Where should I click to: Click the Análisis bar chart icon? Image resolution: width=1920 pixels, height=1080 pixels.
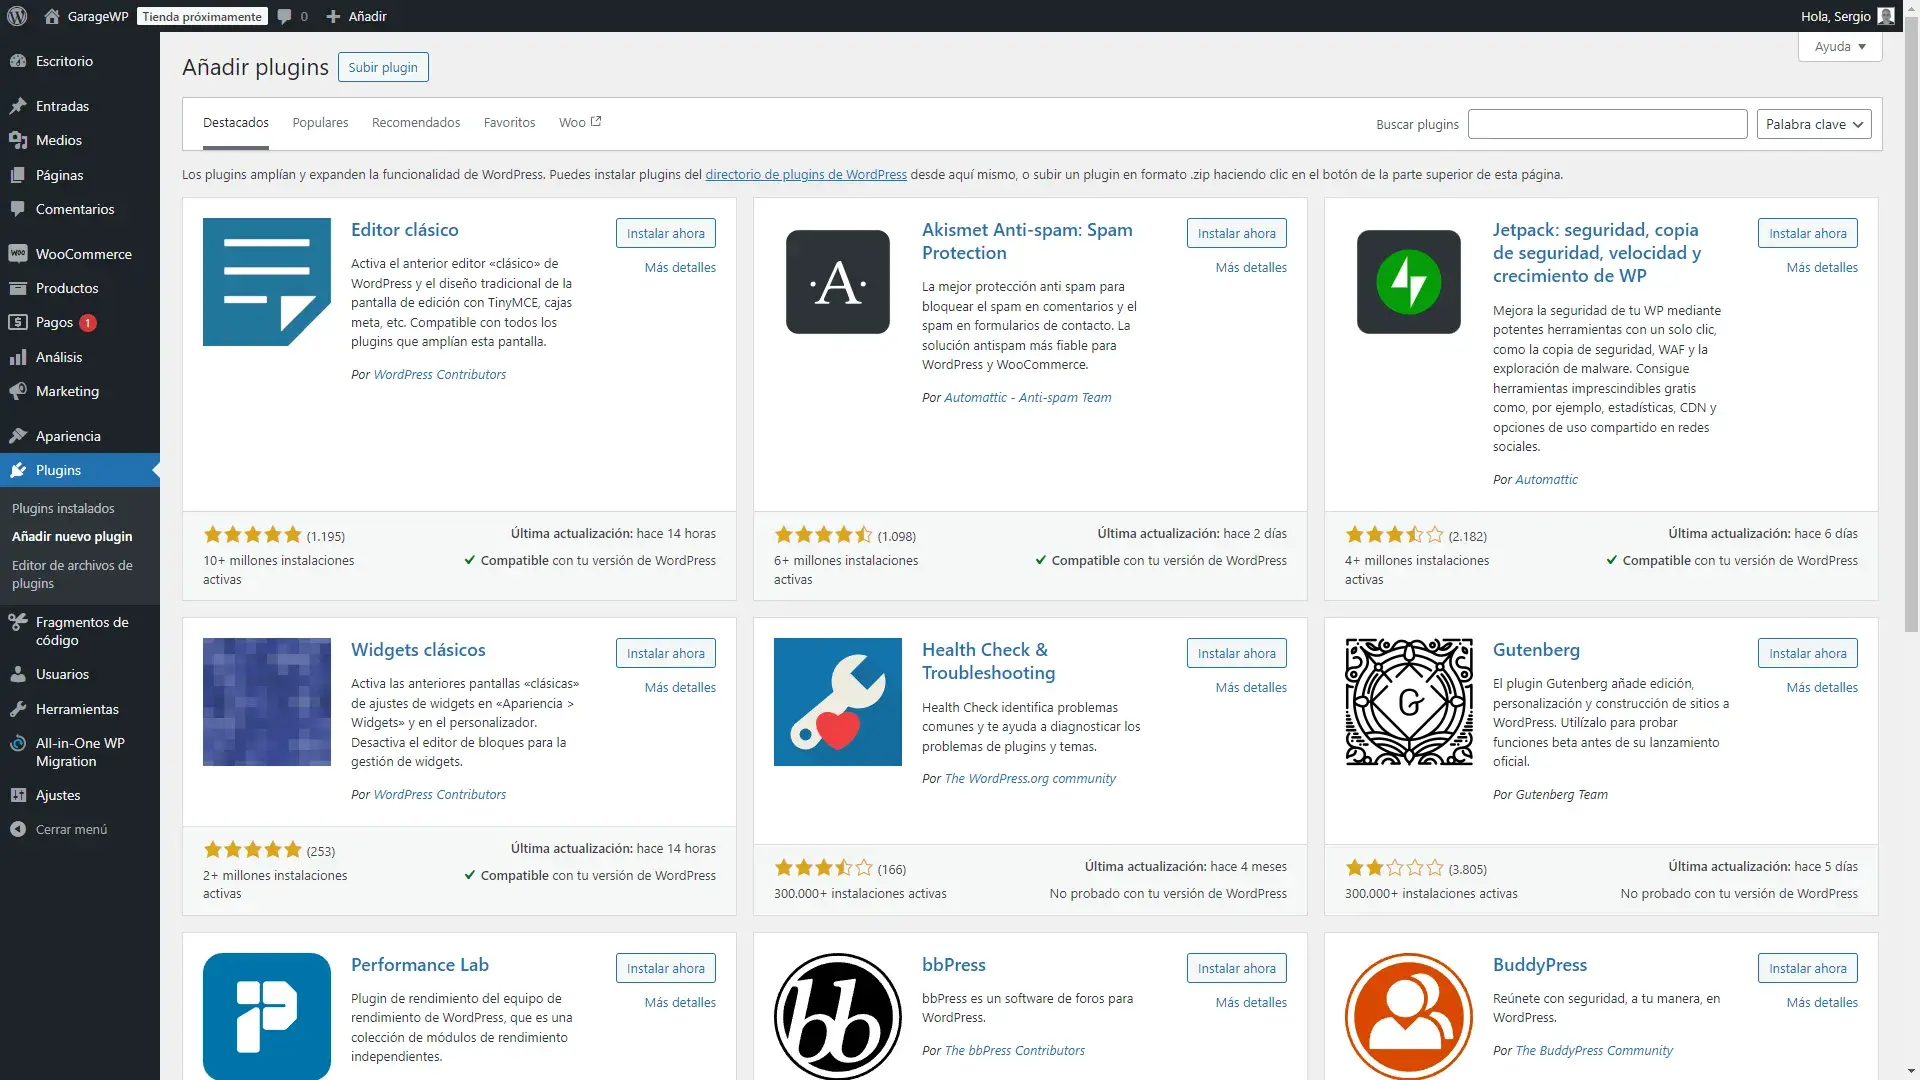[18, 357]
